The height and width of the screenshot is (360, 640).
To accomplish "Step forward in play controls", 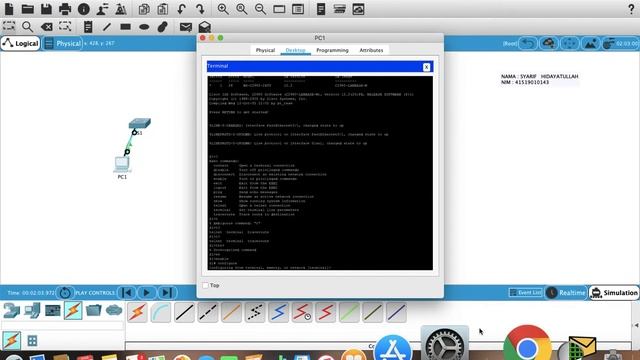I will point(166,293).
